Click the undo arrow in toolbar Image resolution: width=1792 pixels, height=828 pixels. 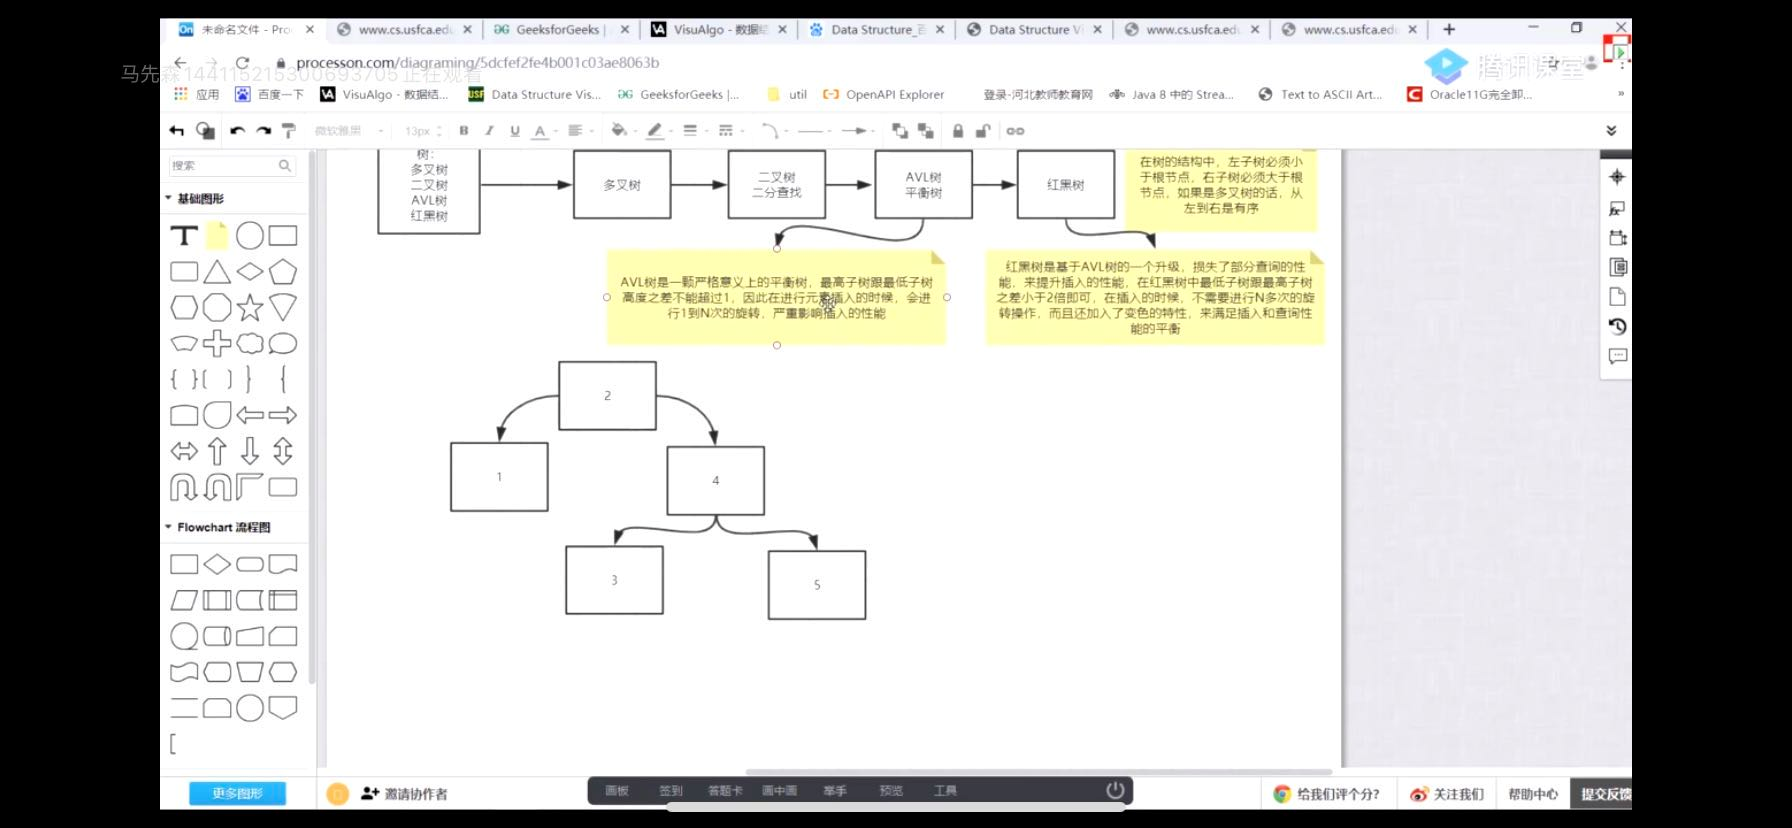tap(237, 131)
